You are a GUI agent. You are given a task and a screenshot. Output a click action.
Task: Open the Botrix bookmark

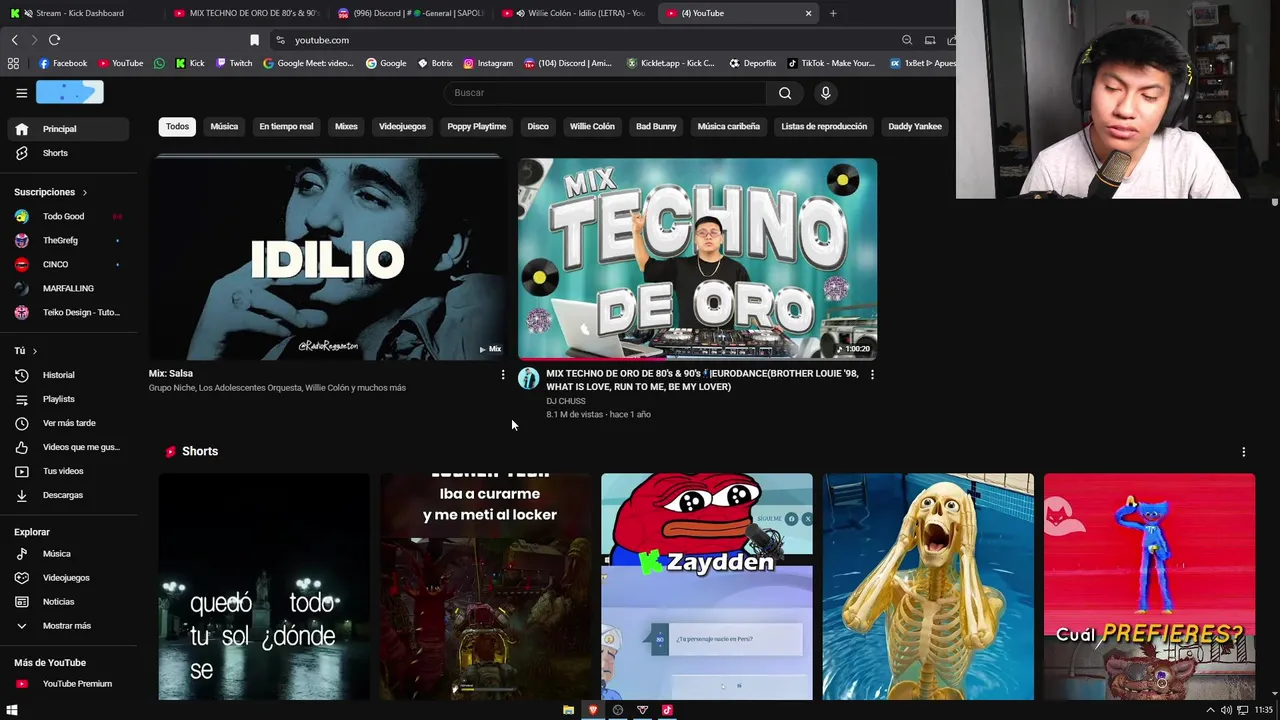tap(435, 63)
